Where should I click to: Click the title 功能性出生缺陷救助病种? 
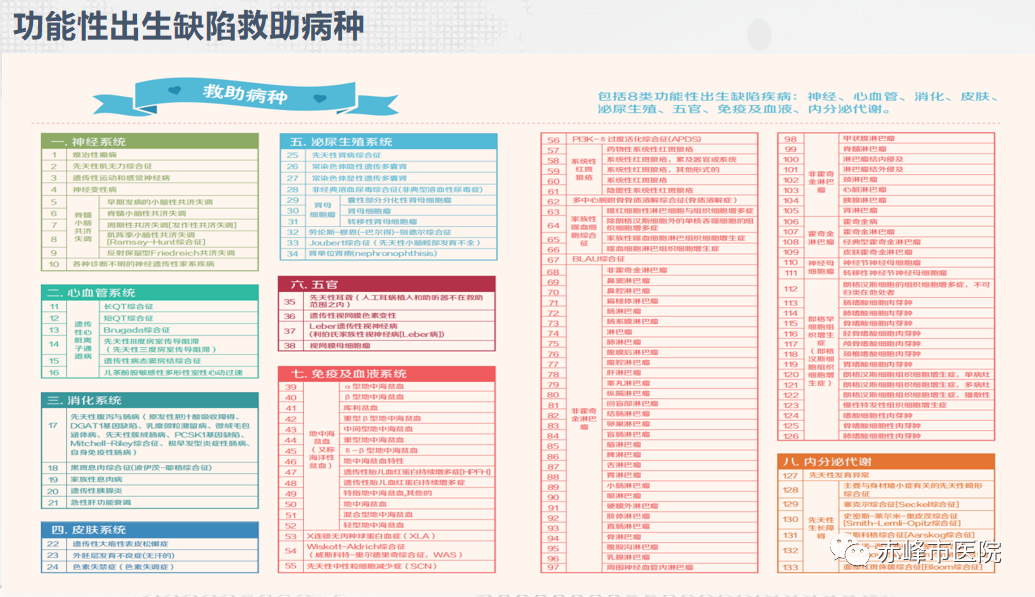189,26
